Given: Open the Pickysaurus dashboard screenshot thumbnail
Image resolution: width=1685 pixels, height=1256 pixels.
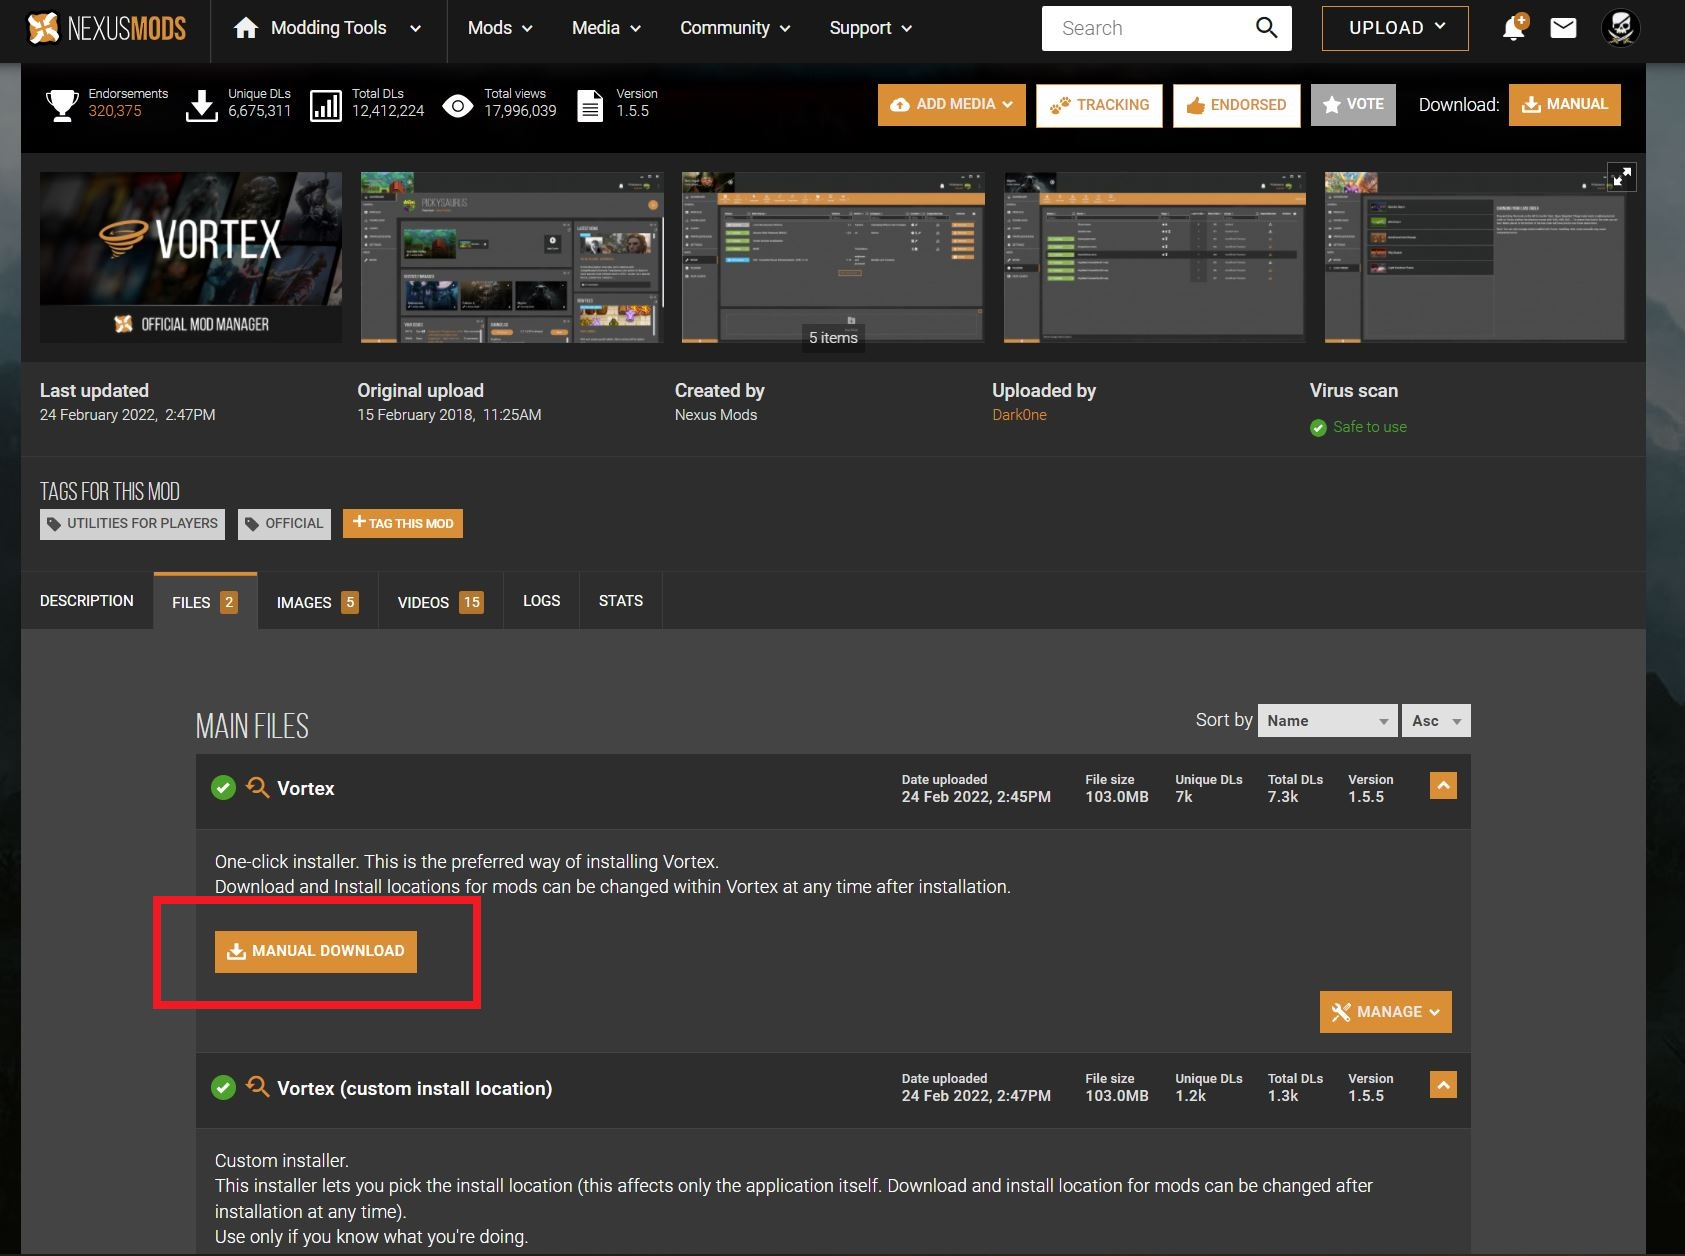Looking at the screenshot, I should [512, 258].
